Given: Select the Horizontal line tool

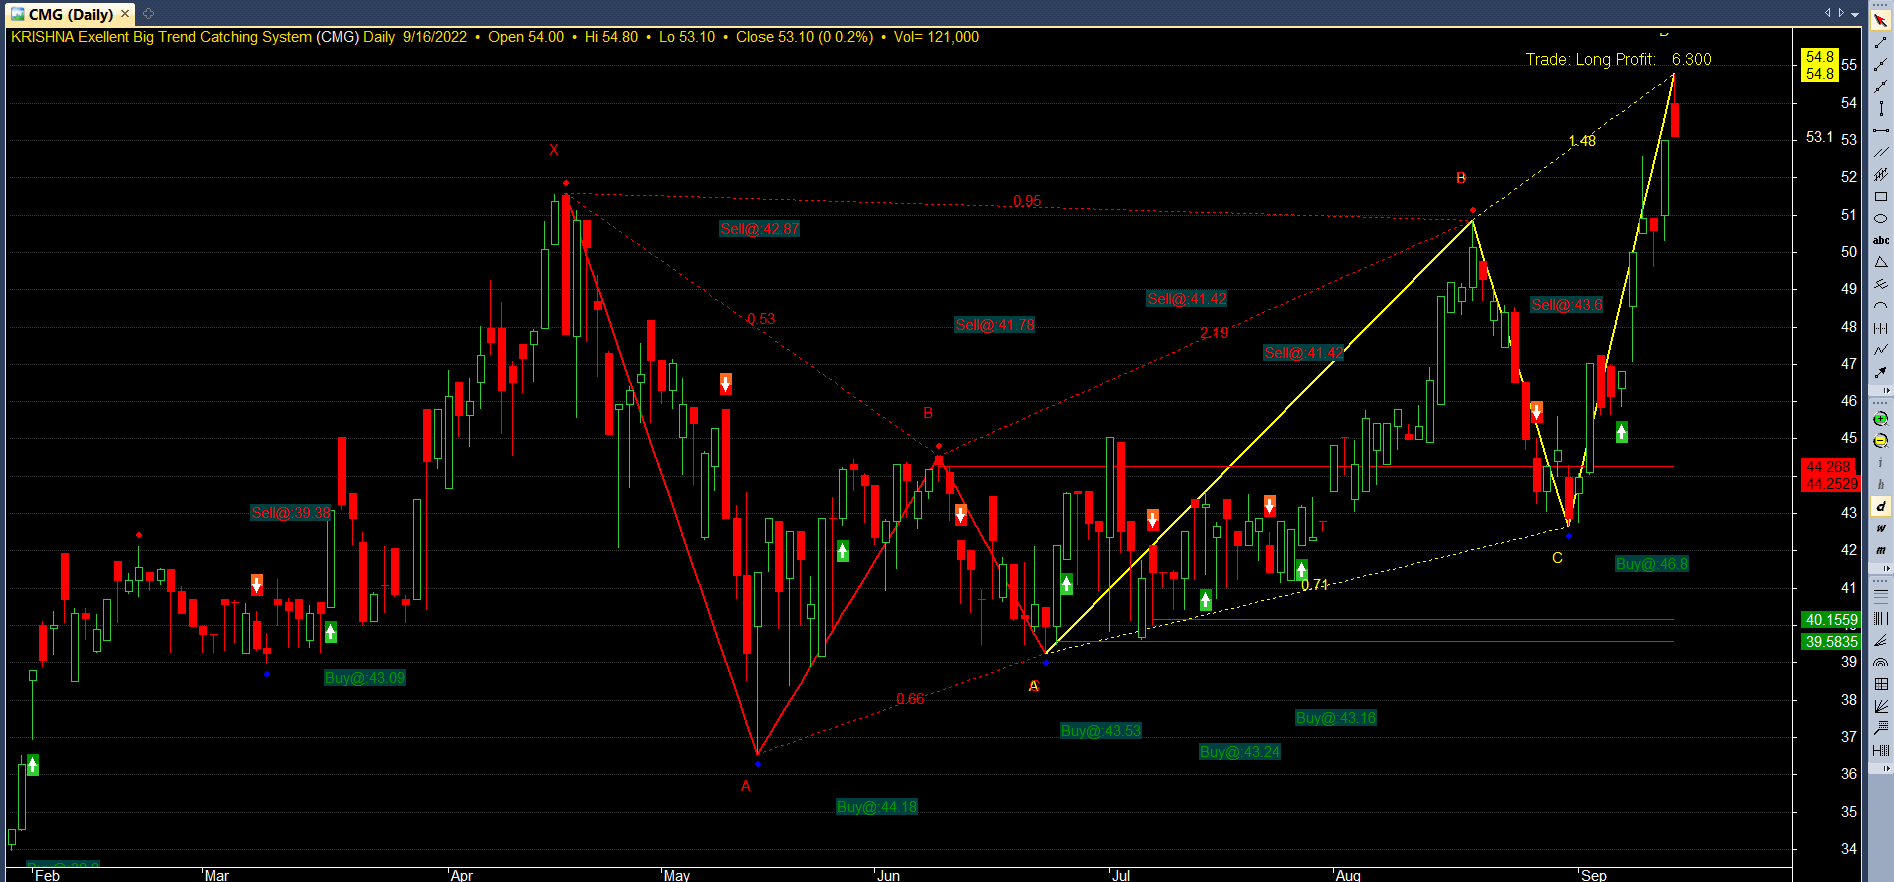Looking at the screenshot, I should (x=1881, y=131).
